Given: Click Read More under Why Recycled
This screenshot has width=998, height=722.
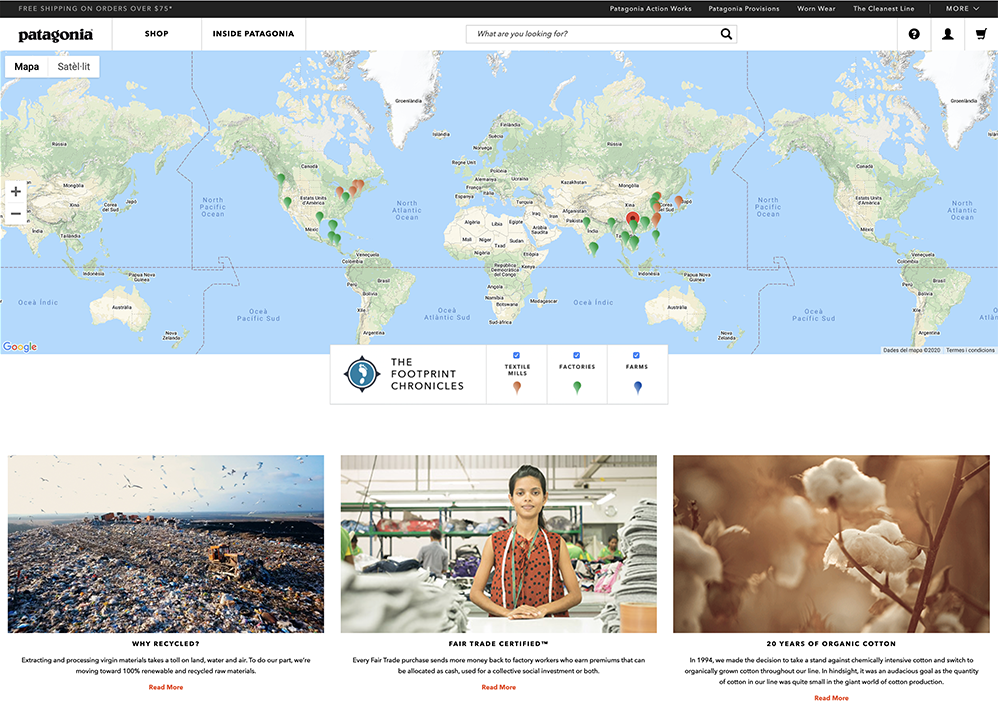Looking at the screenshot, I should (x=165, y=687).
